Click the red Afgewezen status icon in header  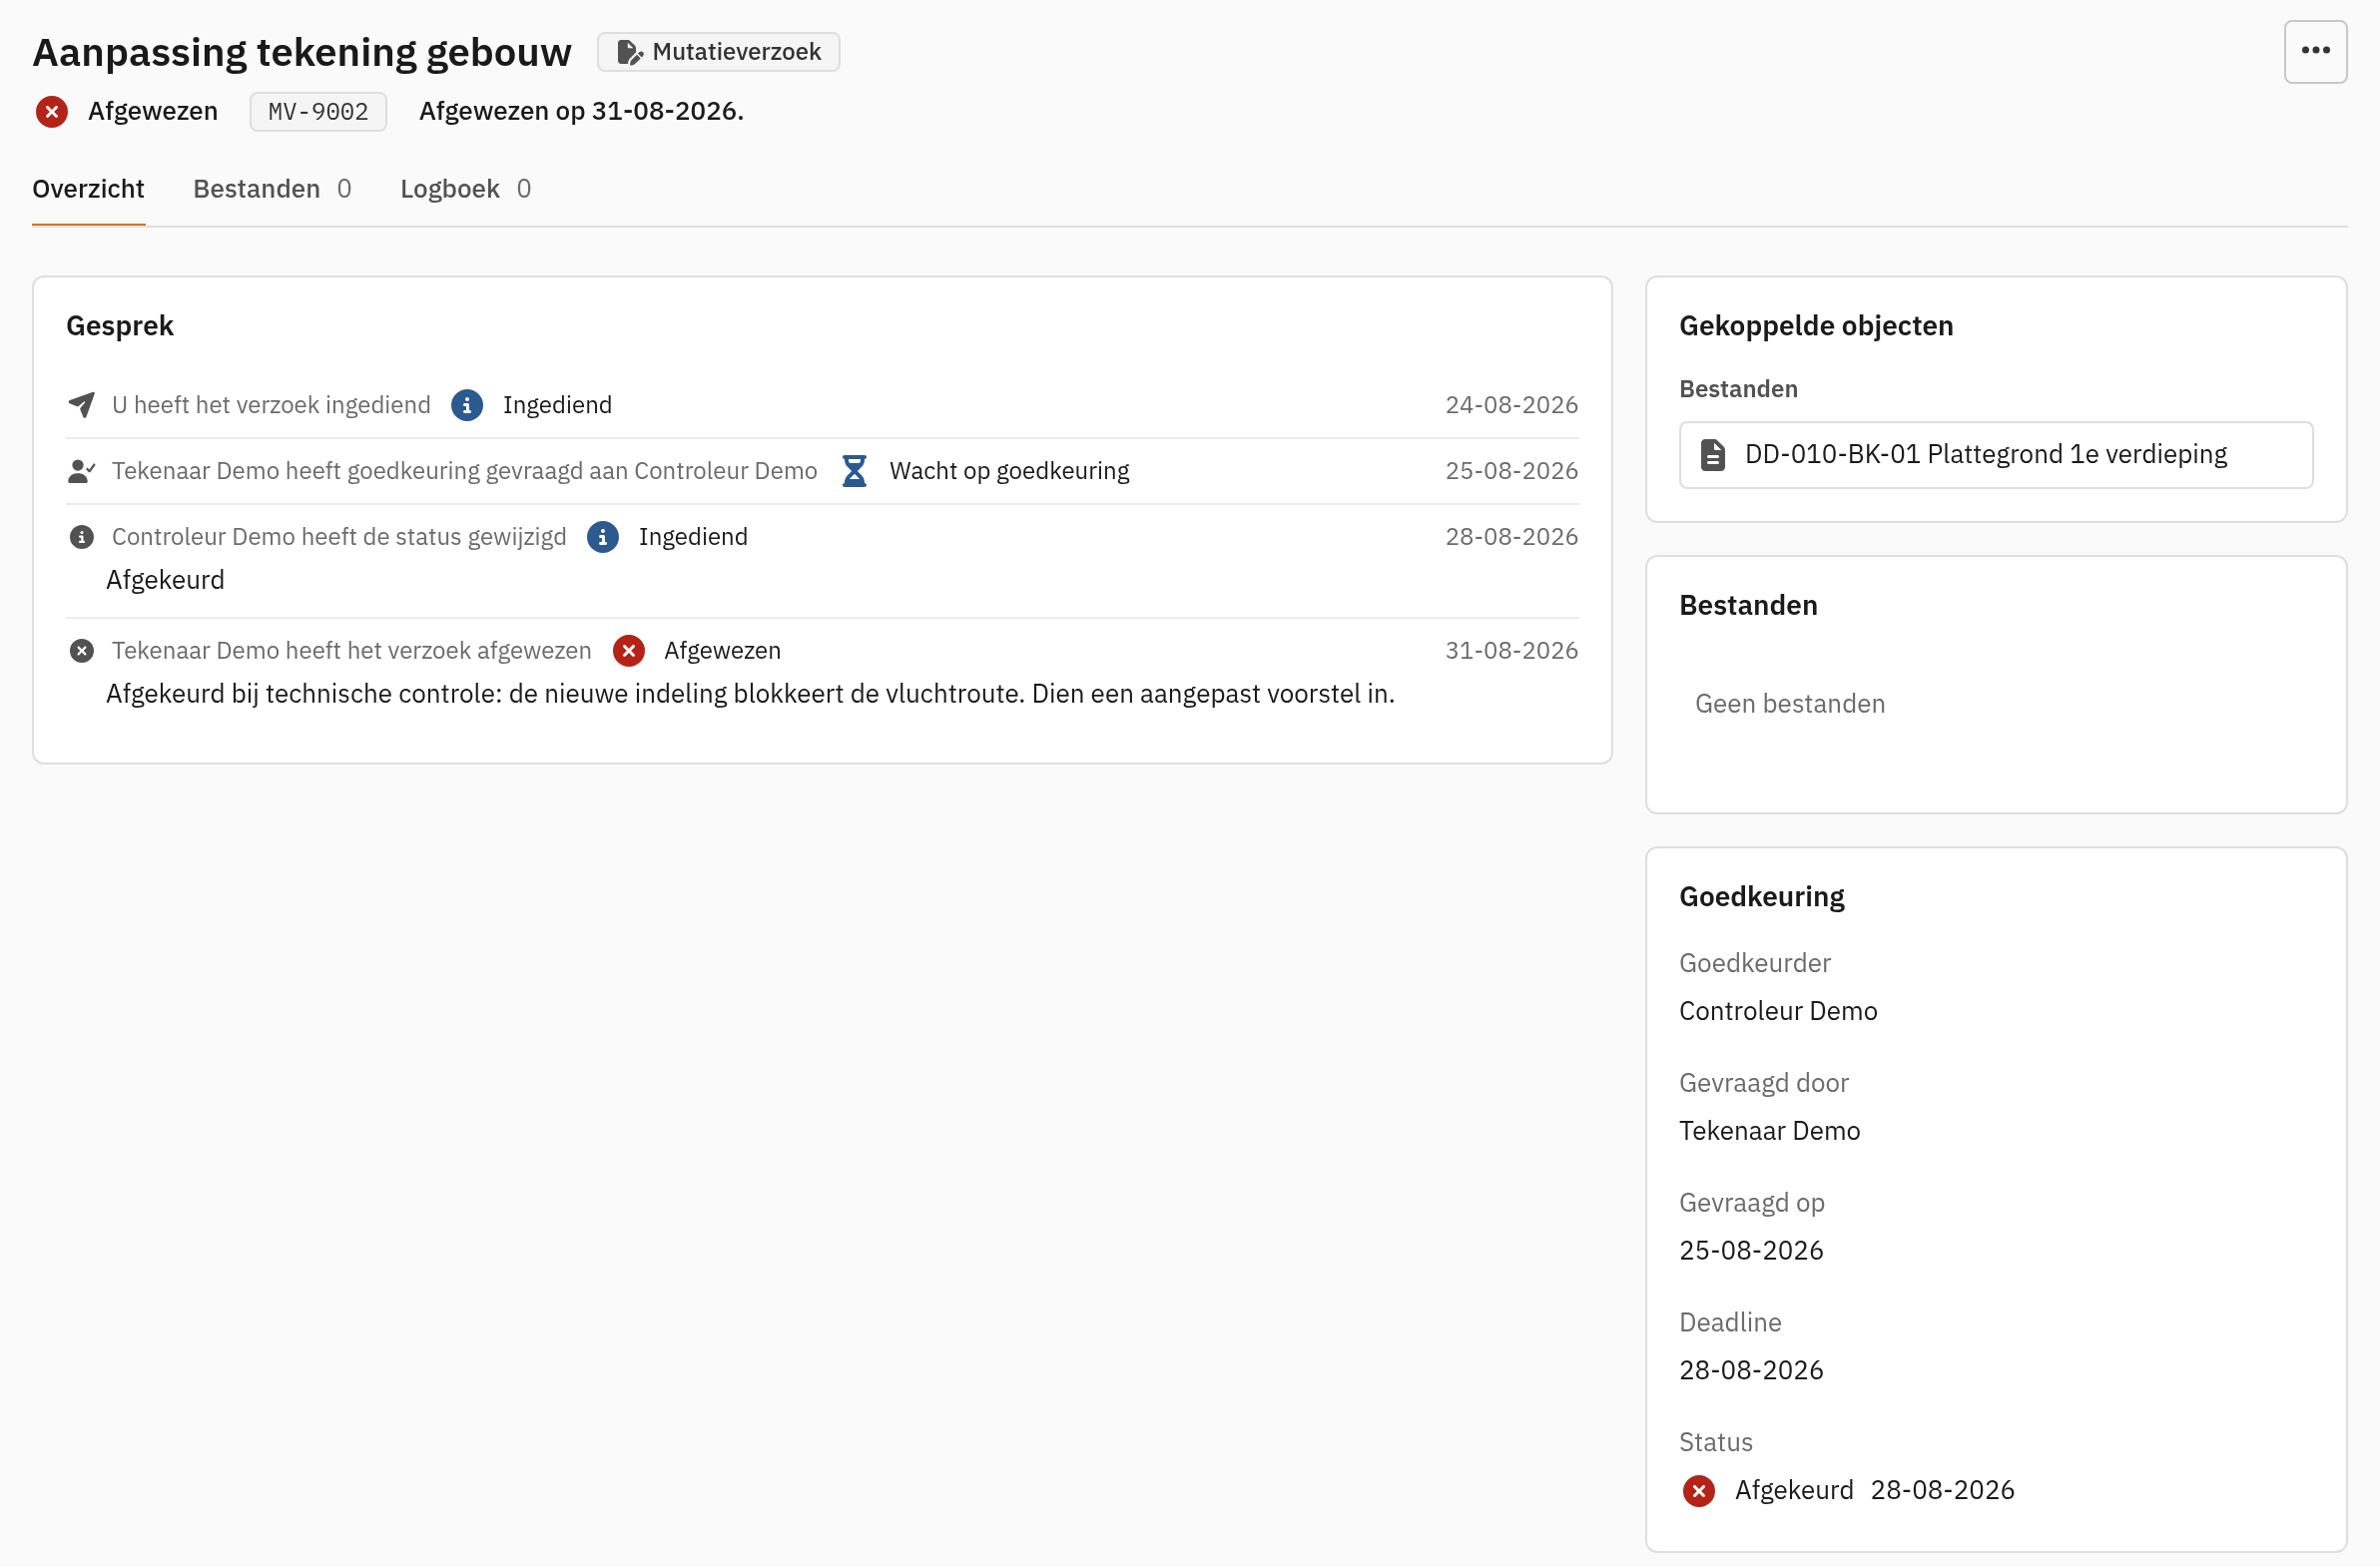click(51, 111)
